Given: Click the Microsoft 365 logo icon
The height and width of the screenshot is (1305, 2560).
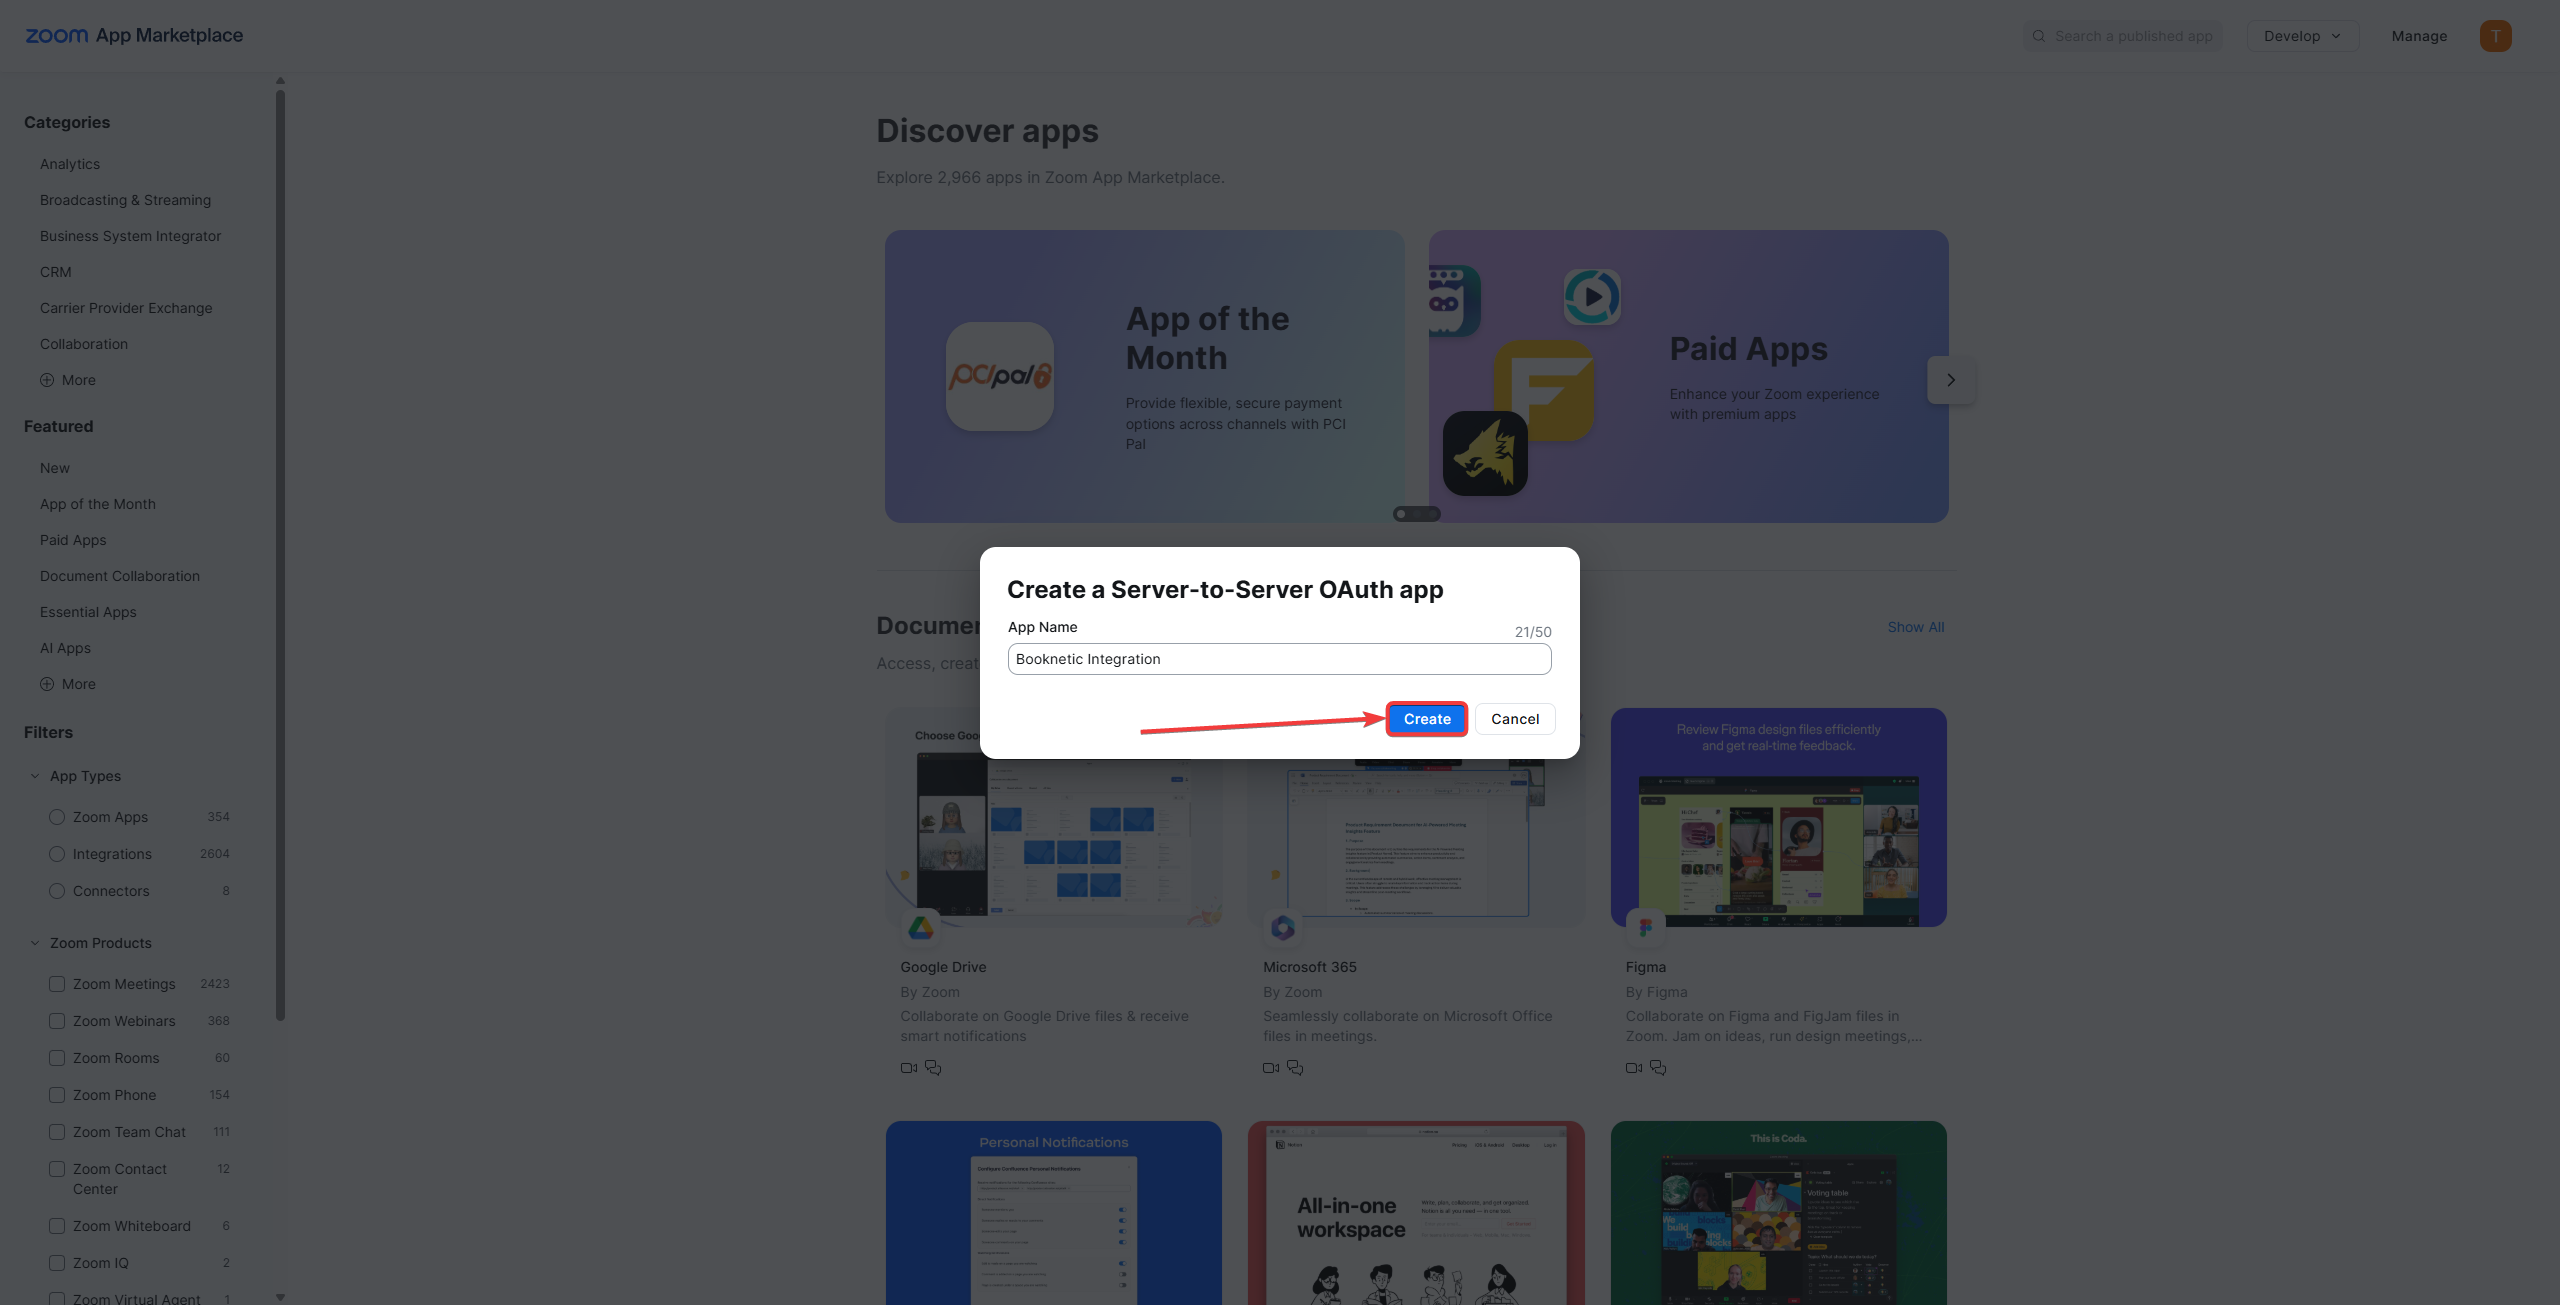Looking at the screenshot, I should point(1283,928).
